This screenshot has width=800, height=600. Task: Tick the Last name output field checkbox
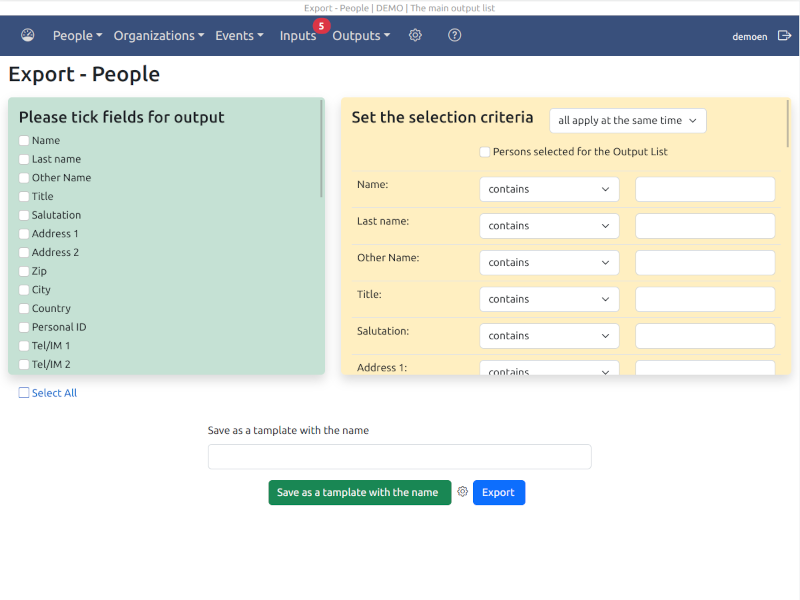pyautogui.click(x=23, y=159)
